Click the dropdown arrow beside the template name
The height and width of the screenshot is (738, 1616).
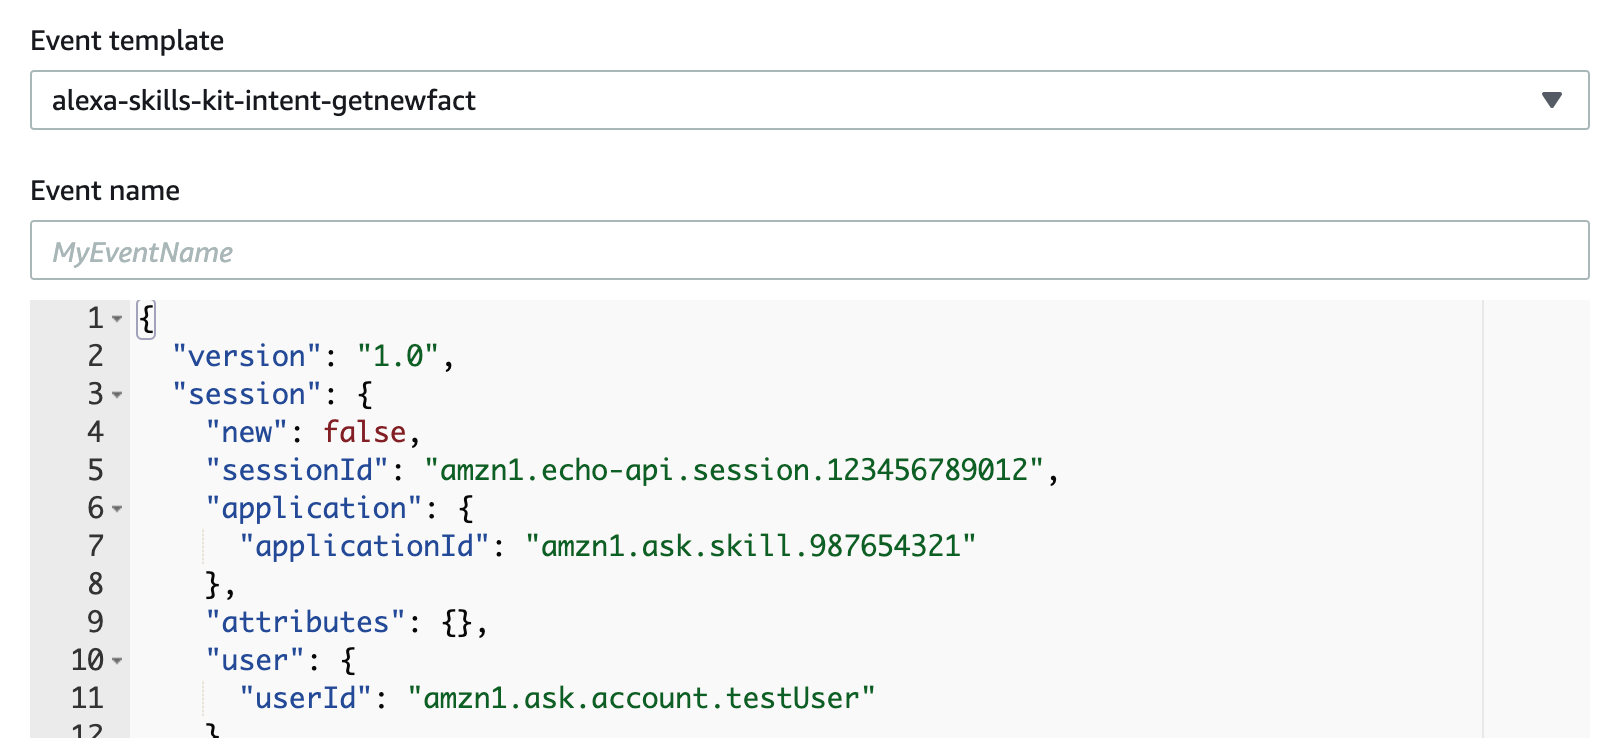[x=1553, y=100]
